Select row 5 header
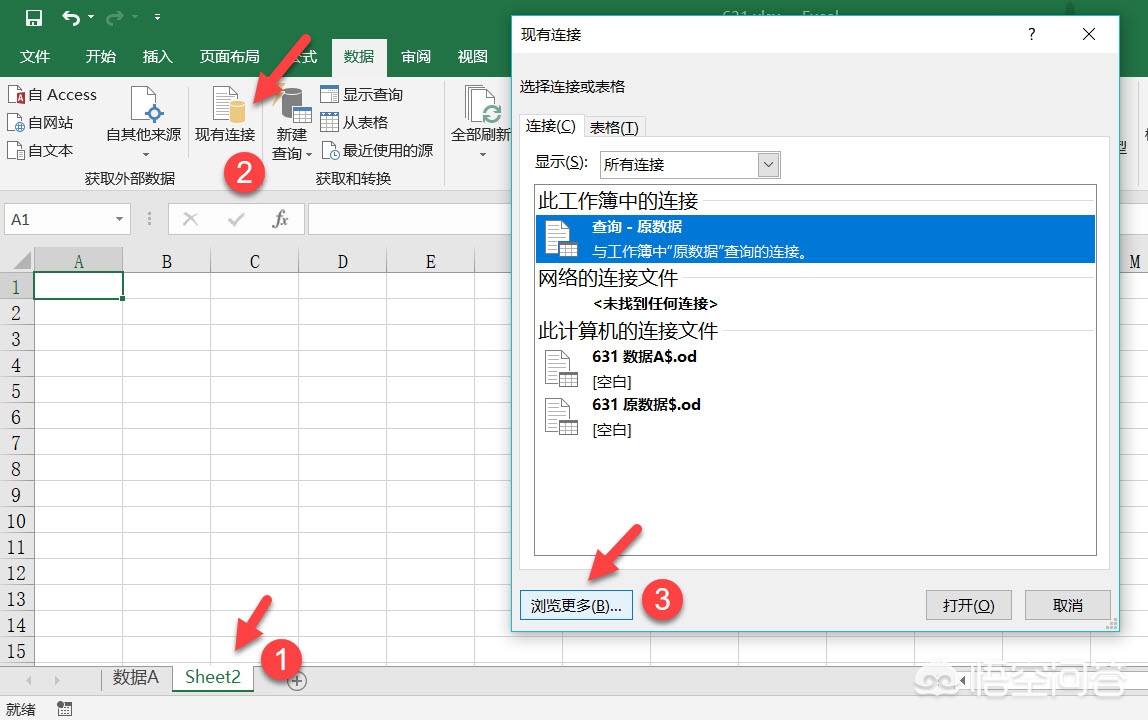The image size is (1148, 720). tap(16, 391)
